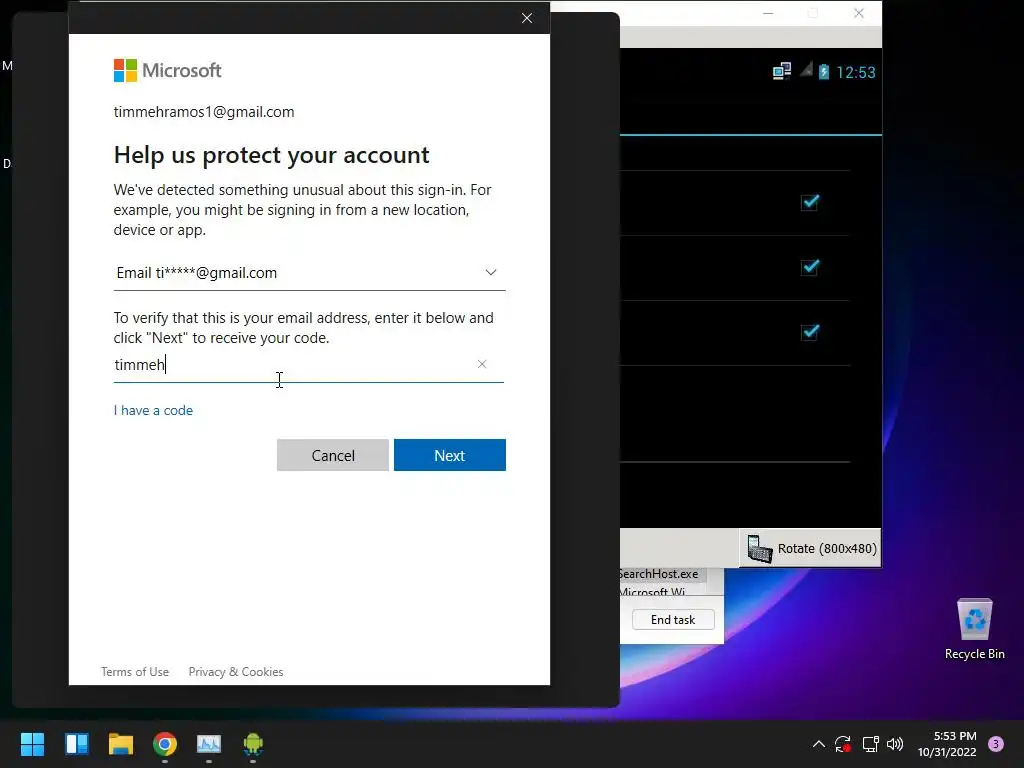Click the account email timmehramos1@gmail.com text
Viewport: 1024px width, 768px height.
tap(204, 112)
